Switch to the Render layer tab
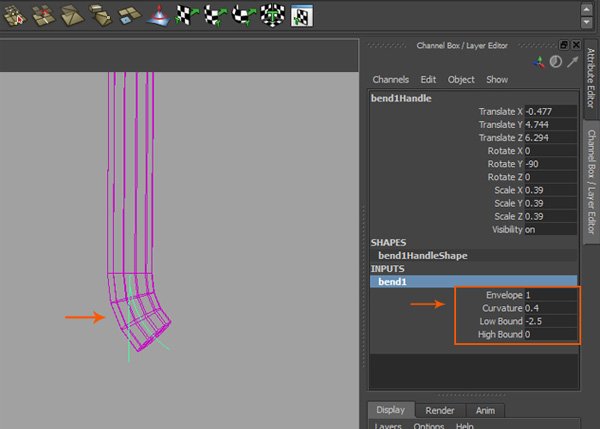The height and width of the screenshot is (429, 600). pos(440,410)
